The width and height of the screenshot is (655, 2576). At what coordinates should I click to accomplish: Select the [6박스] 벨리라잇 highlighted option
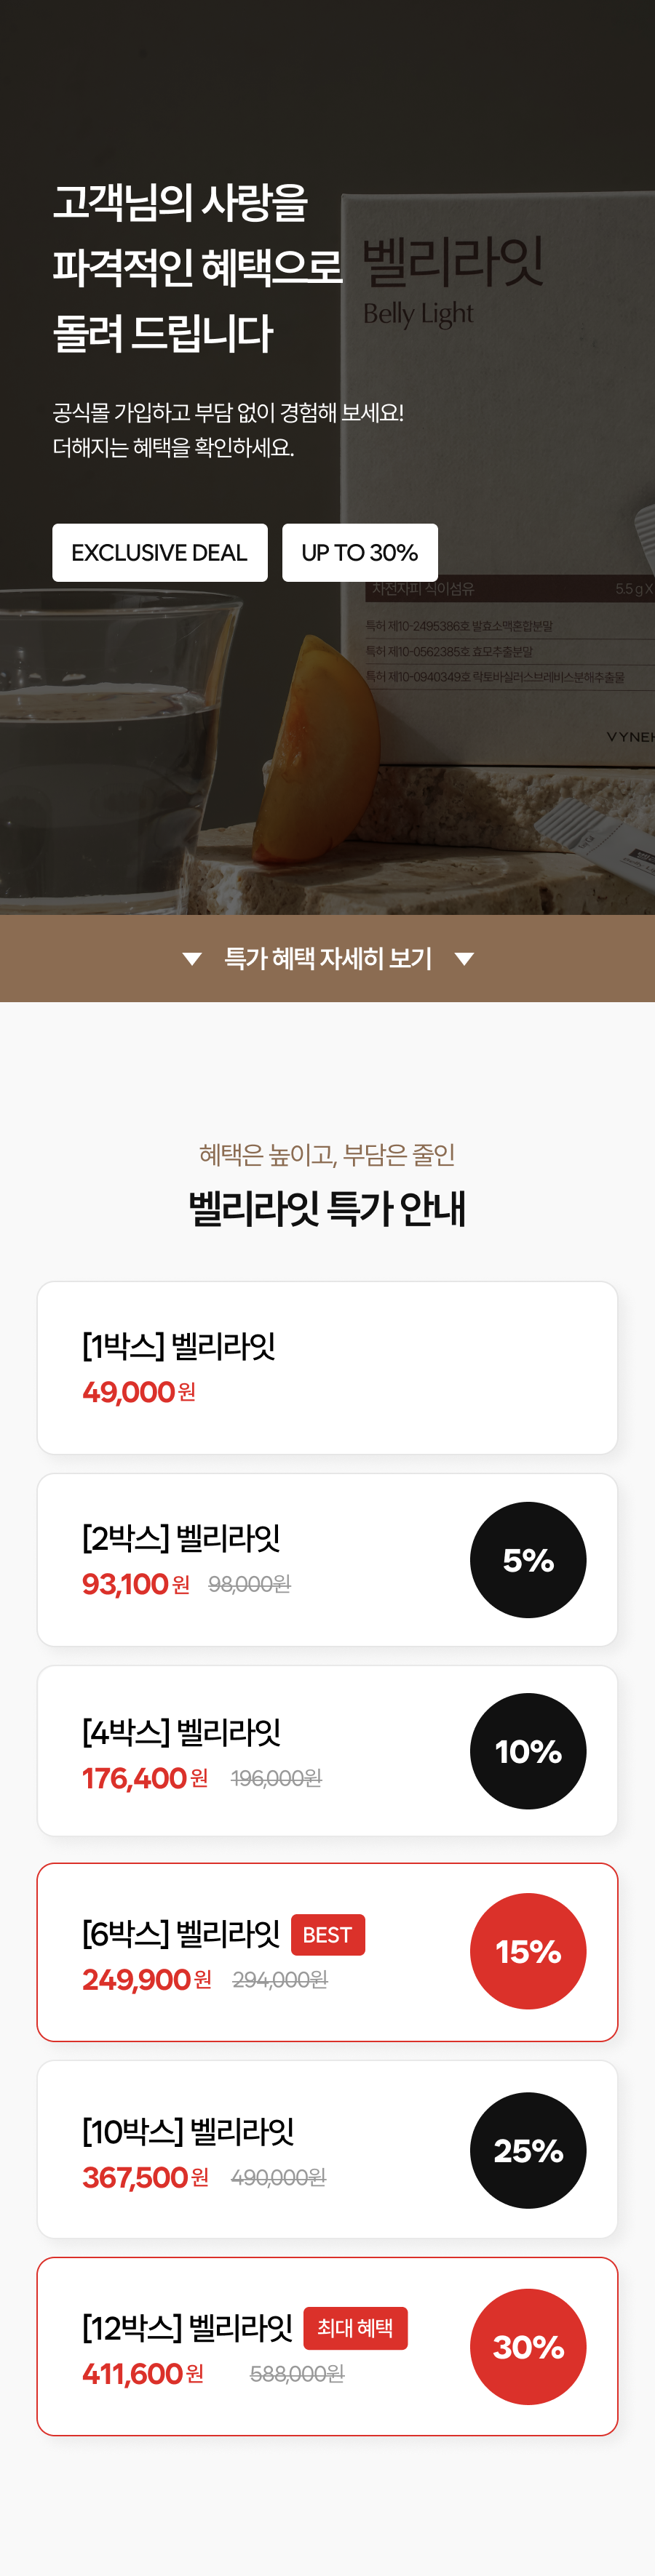coord(327,1950)
